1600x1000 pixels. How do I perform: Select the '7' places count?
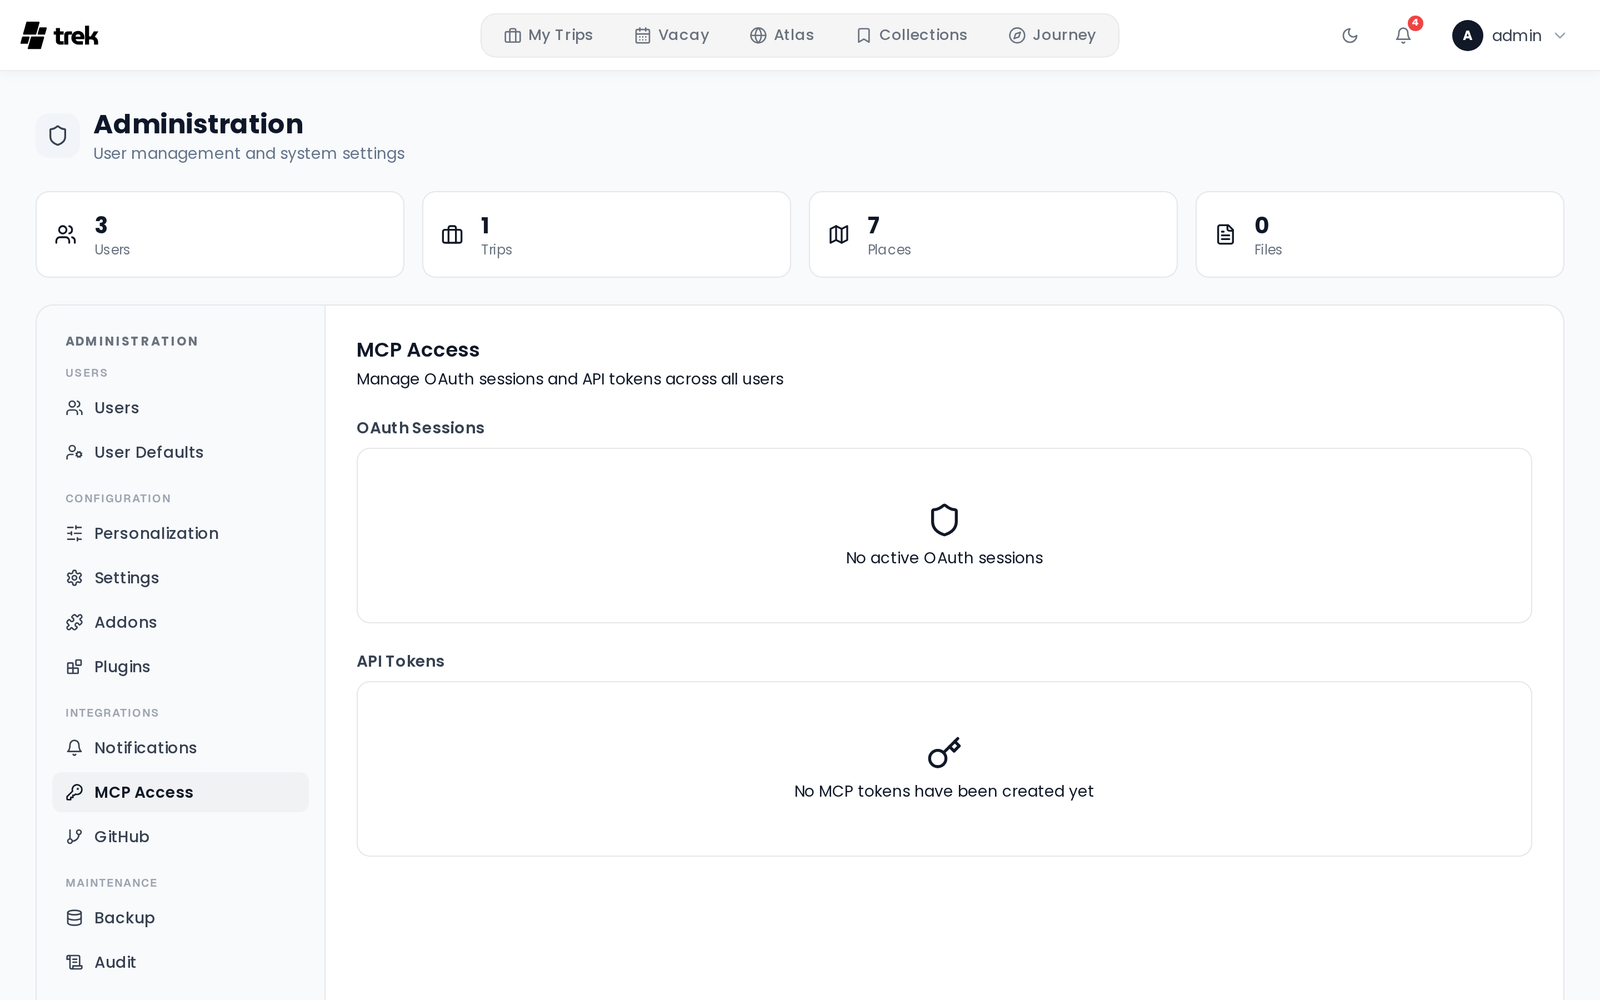point(873,225)
